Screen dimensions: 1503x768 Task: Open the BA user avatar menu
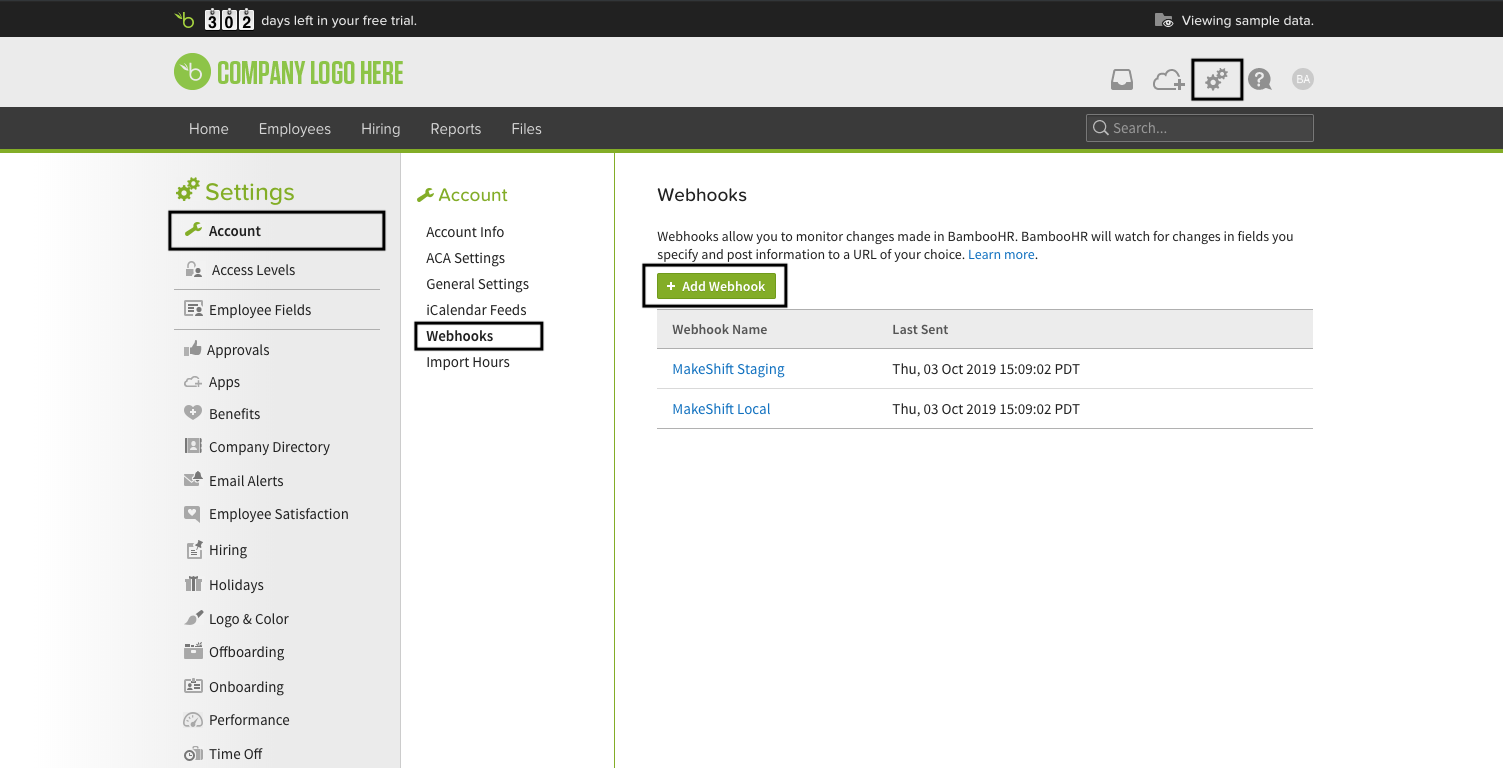1302,79
